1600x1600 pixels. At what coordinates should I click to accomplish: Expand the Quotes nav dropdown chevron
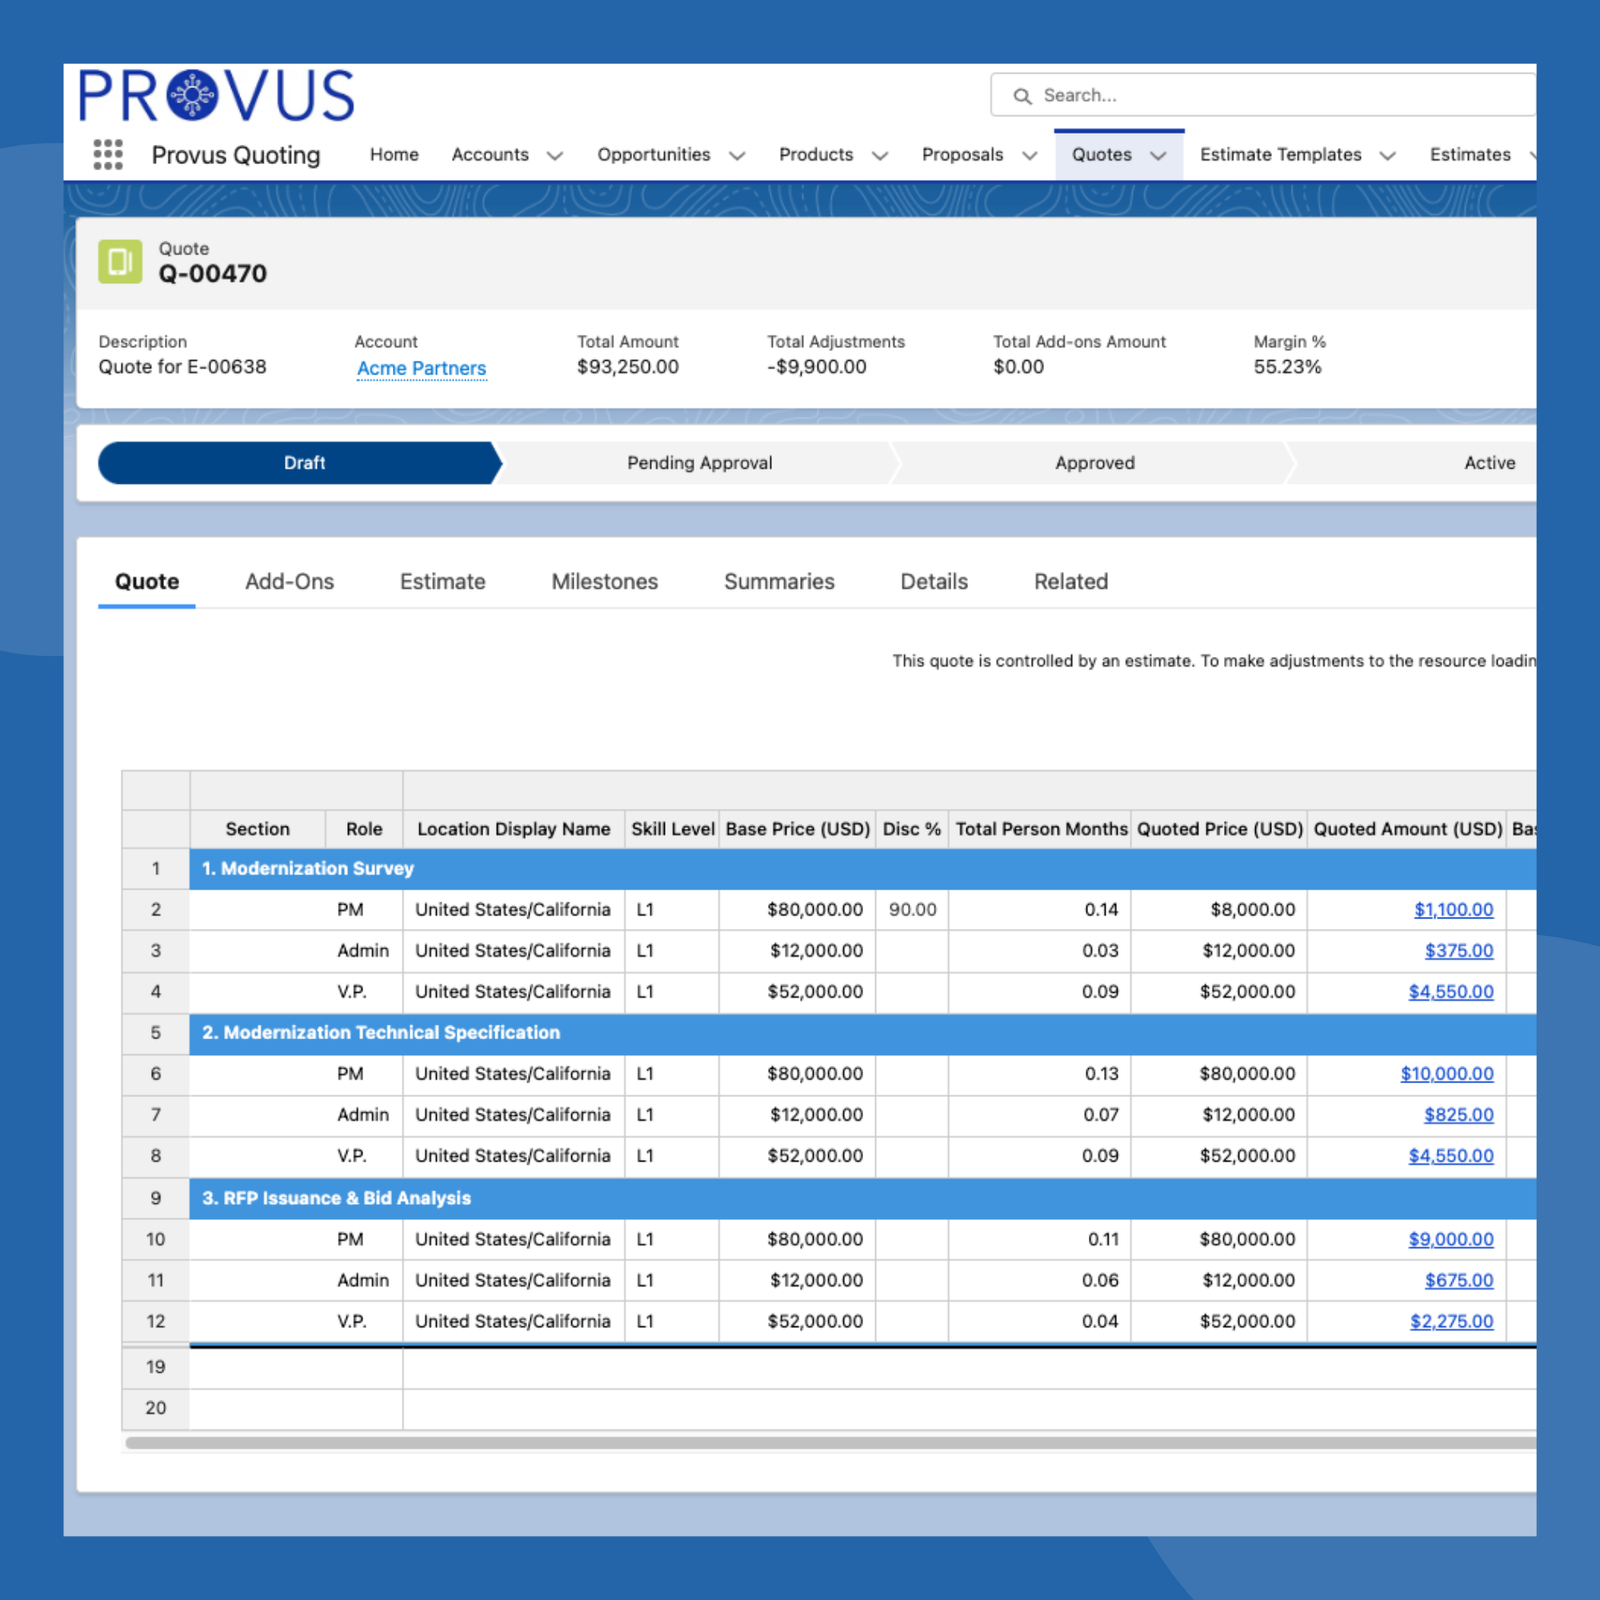[x=1158, y=156]
